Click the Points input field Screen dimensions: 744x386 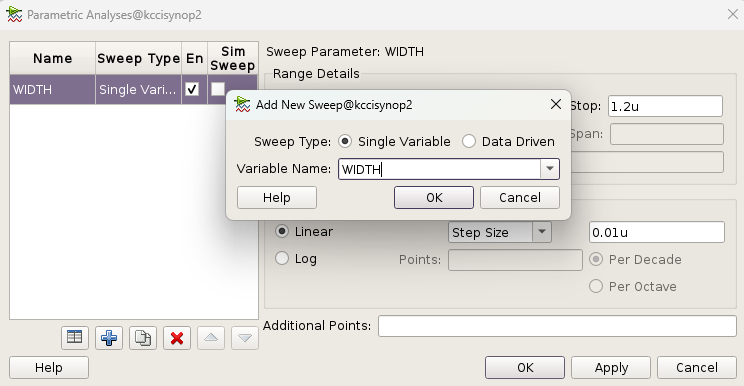click(x=515, y=260)
